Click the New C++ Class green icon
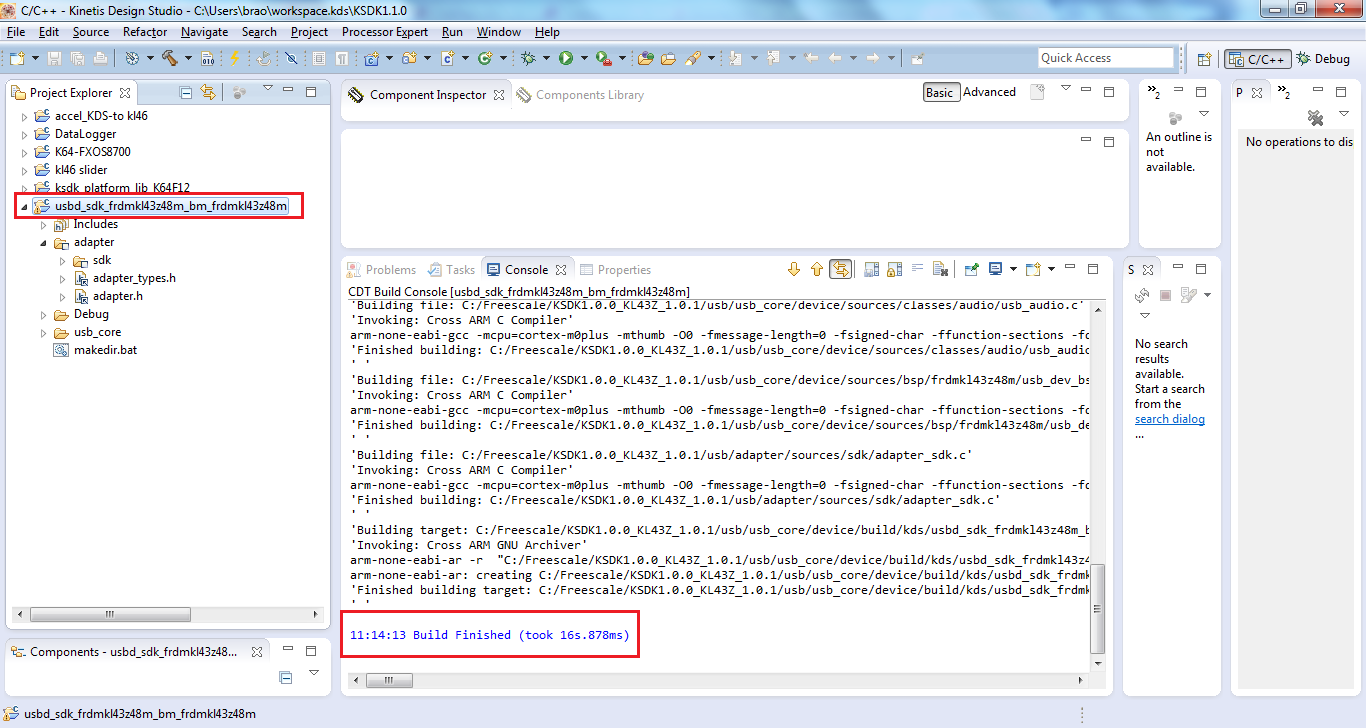This screenshot has height=728, width=1366. [x=485, y=58]
